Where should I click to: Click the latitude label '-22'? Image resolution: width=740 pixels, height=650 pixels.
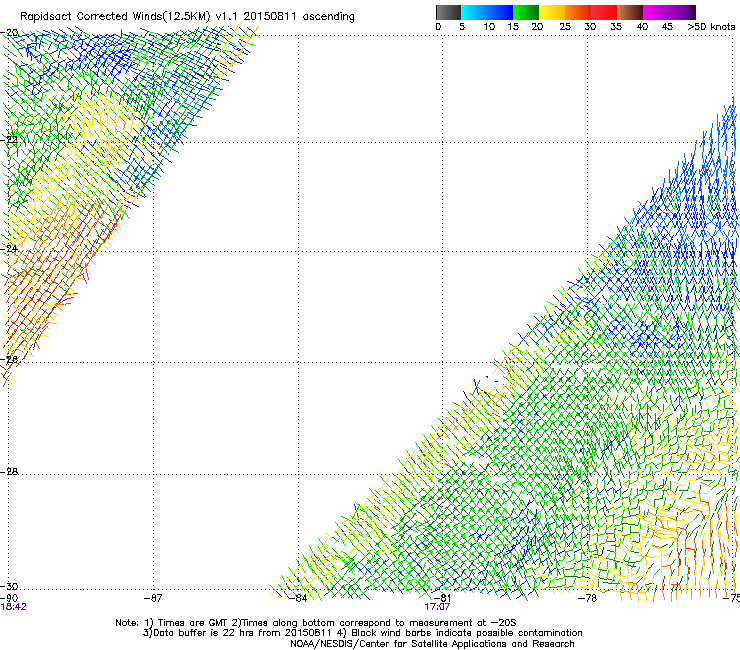[9, 140]
